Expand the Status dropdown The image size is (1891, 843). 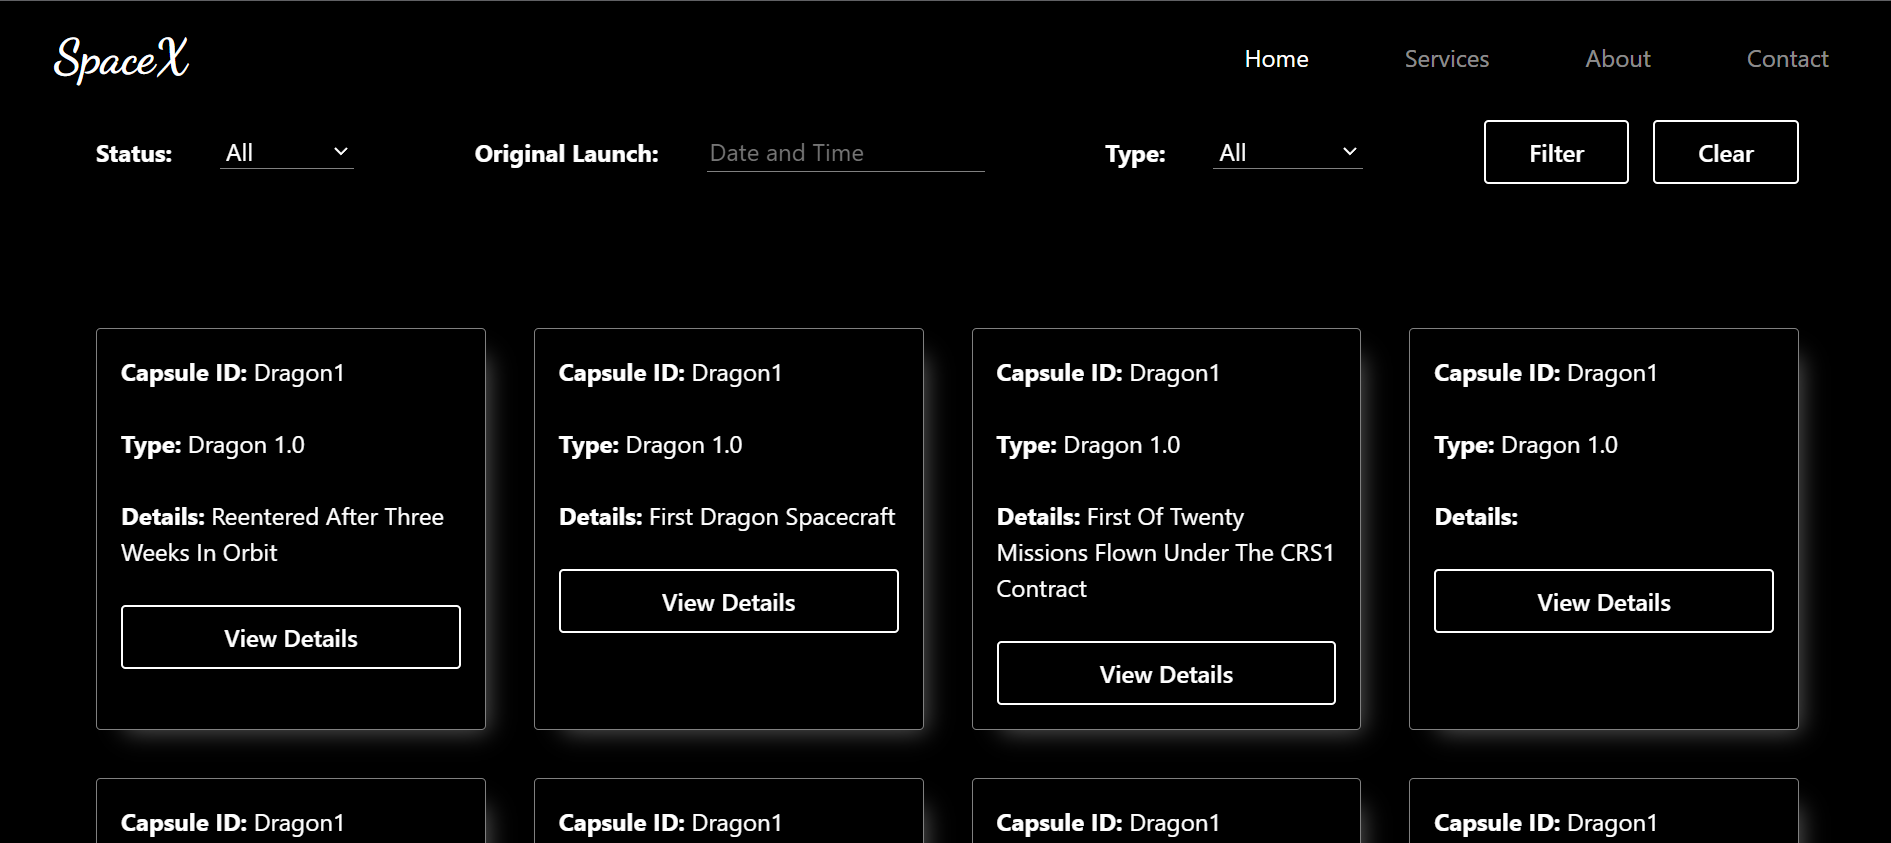[x=287, y=153]
